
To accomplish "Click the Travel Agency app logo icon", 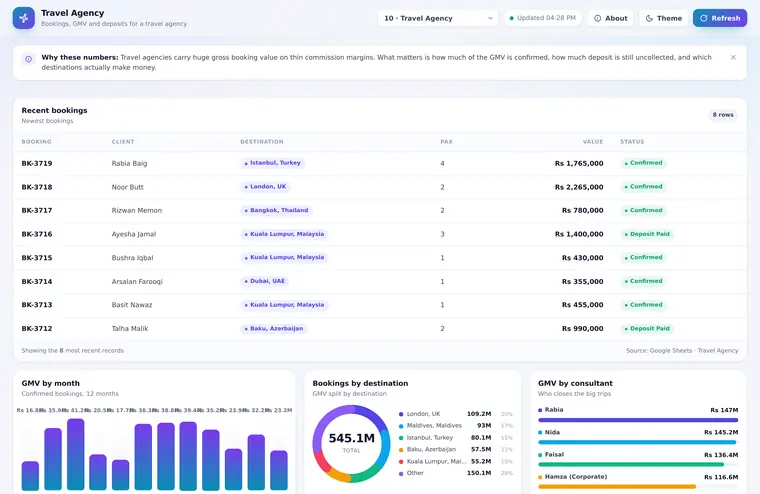I will 24,18.
